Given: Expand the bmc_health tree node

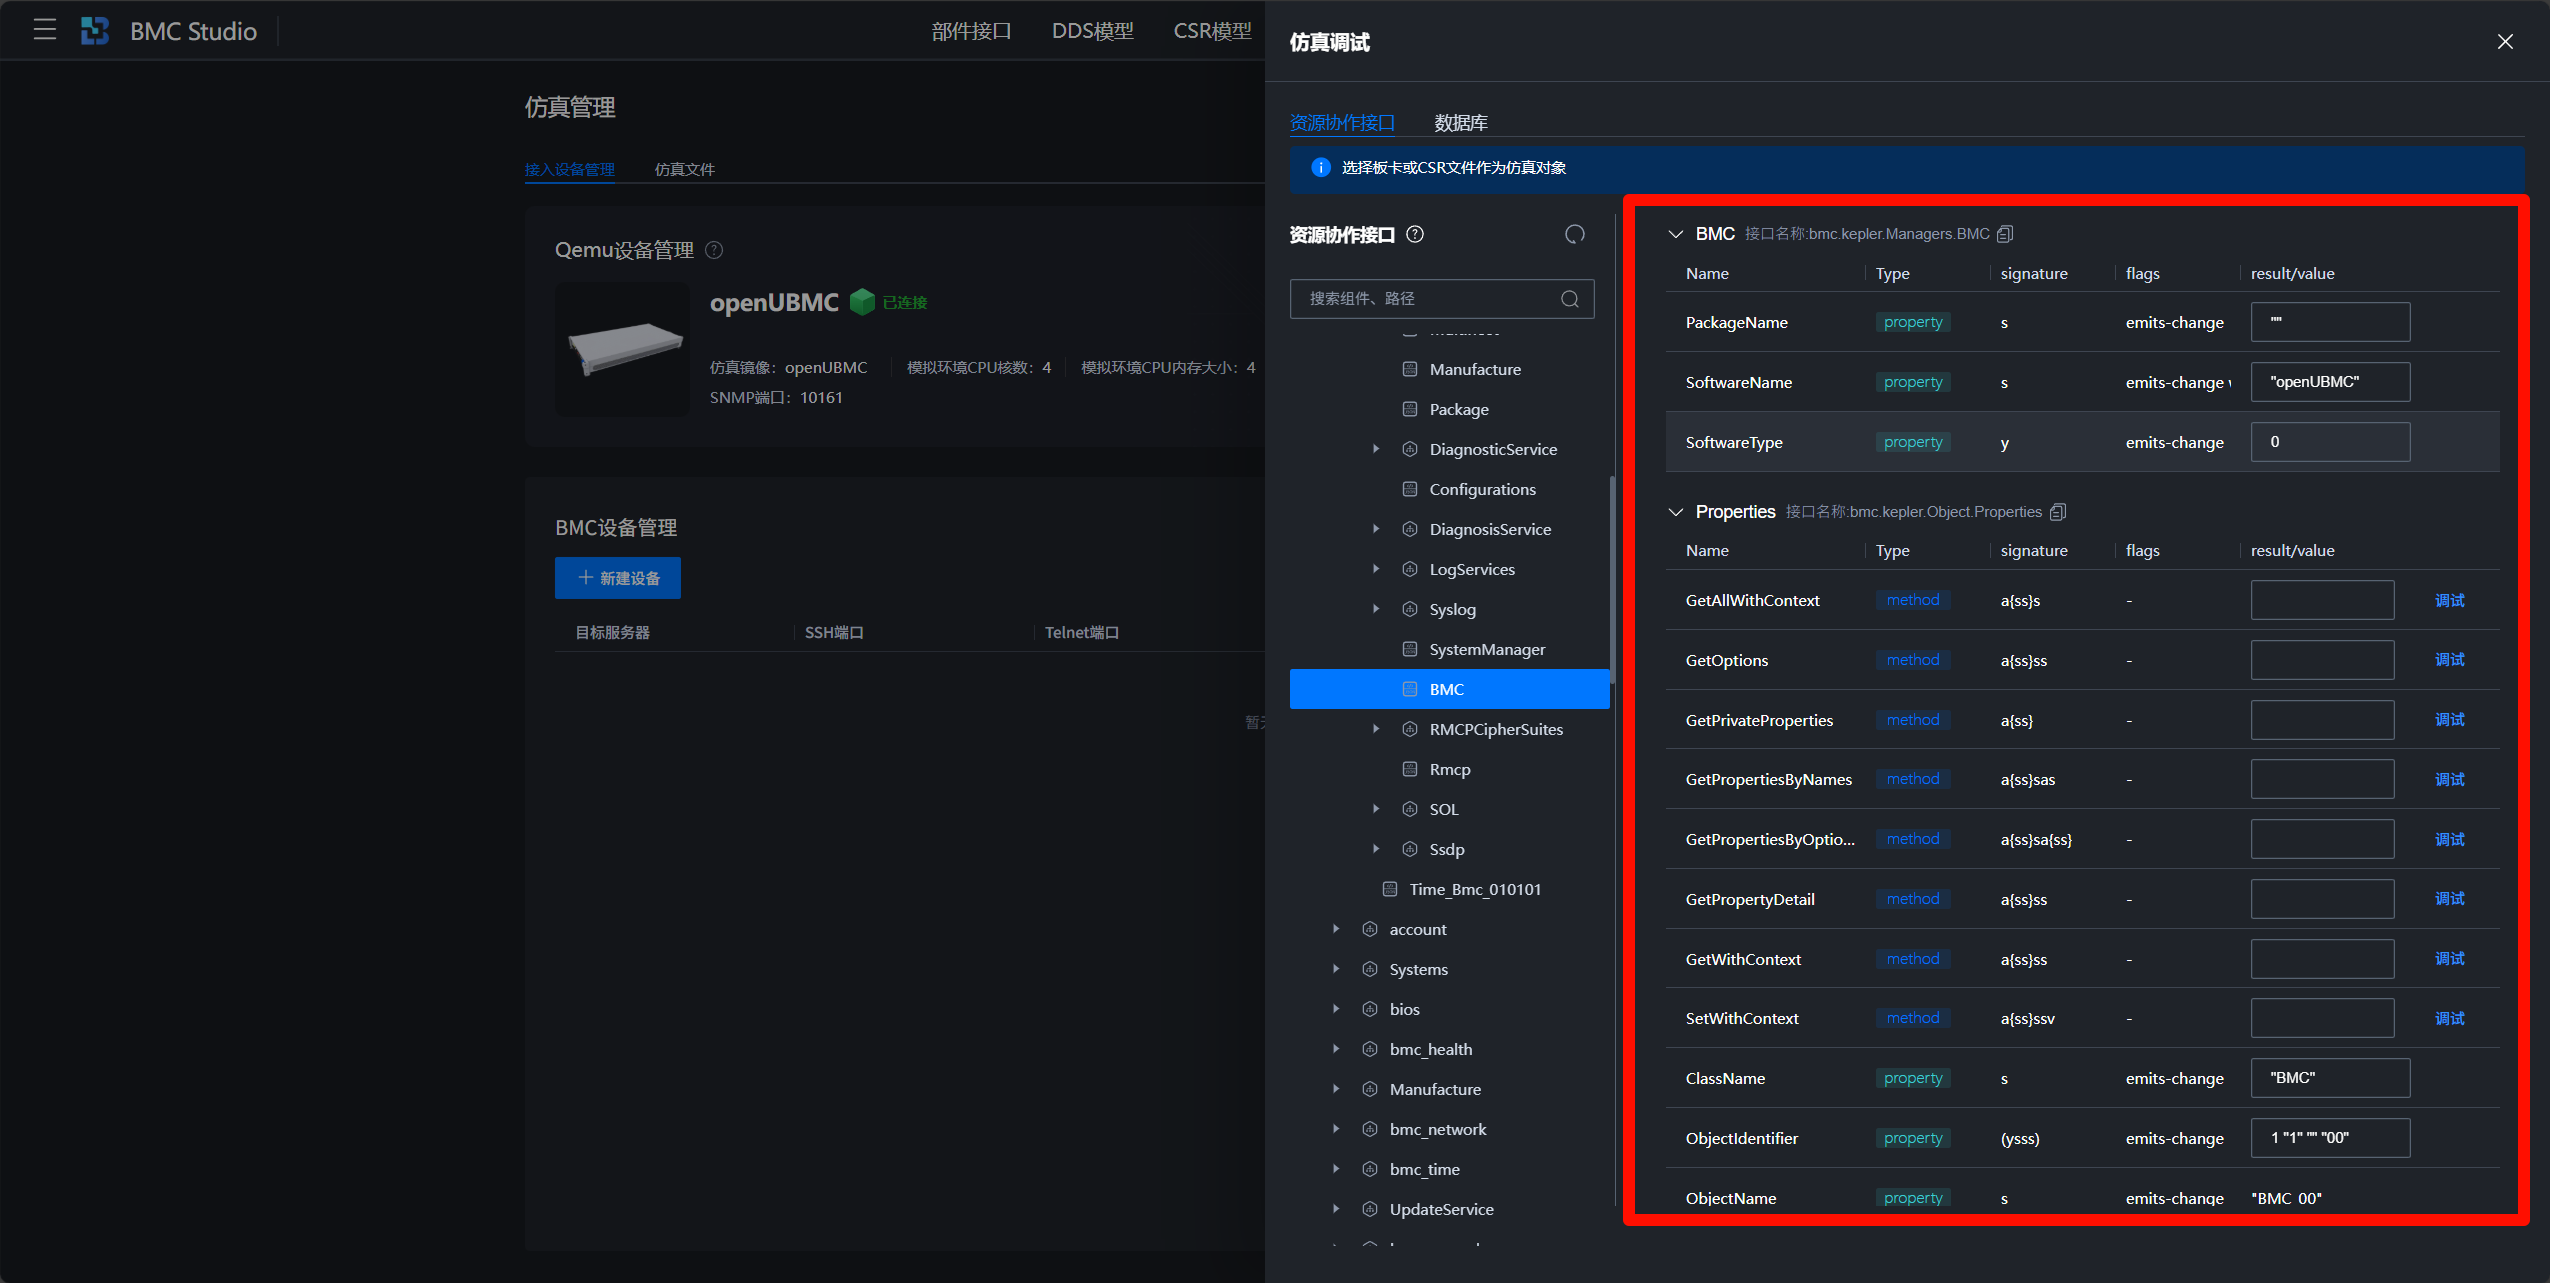Looking at the screenshot, I should pos(1336,1049).
